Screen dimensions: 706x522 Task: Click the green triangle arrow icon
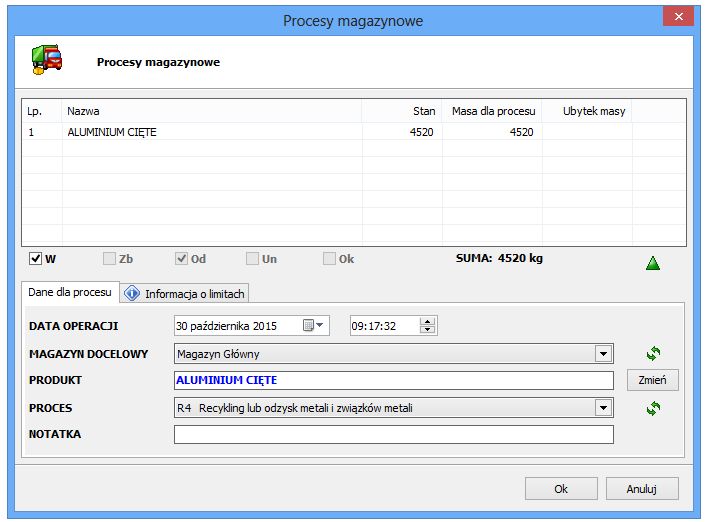[652, 263]
